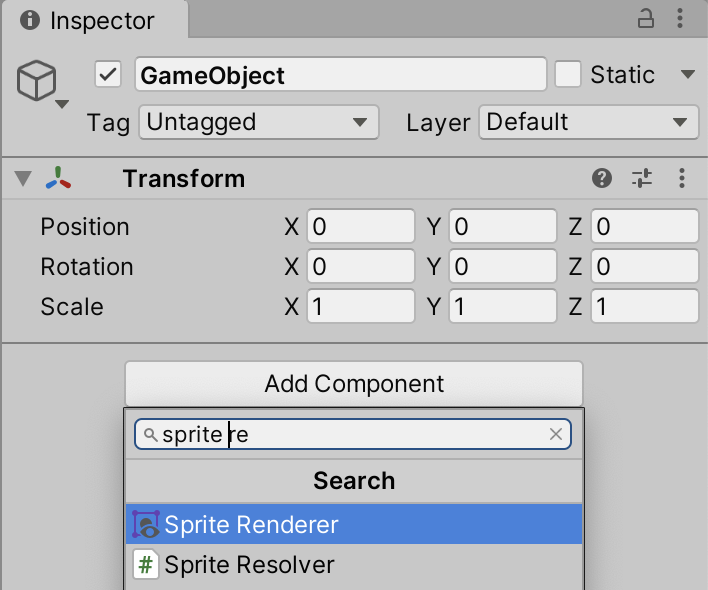Open Transform component help reference
708x590 pixels.
pos(601,179)
